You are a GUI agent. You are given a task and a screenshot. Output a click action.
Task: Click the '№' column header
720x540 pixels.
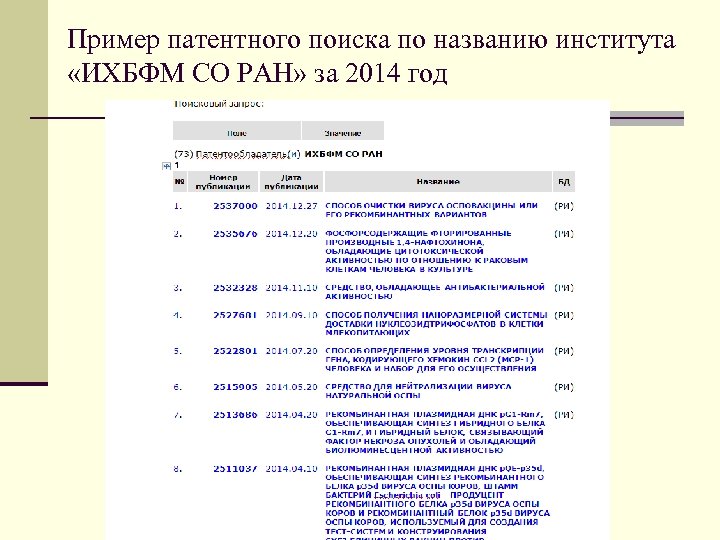pyautogui.click(x=180, y=181)
